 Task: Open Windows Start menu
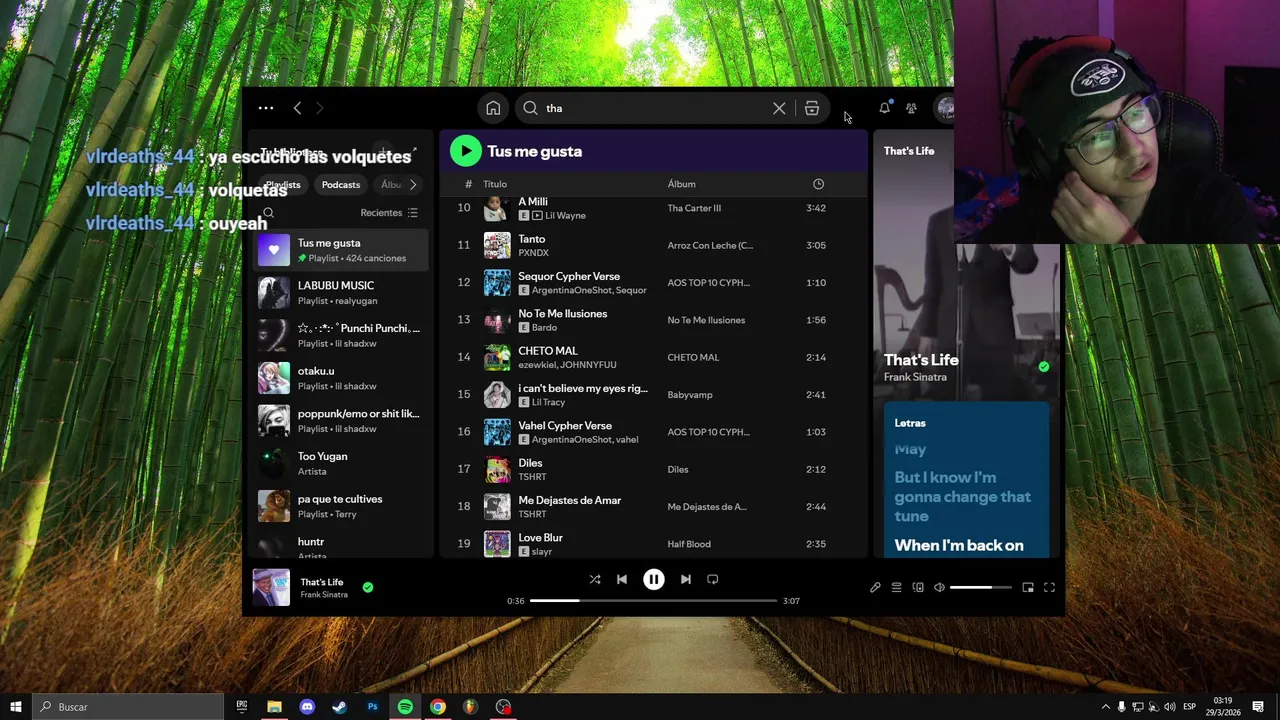click(x=16, y=707)
